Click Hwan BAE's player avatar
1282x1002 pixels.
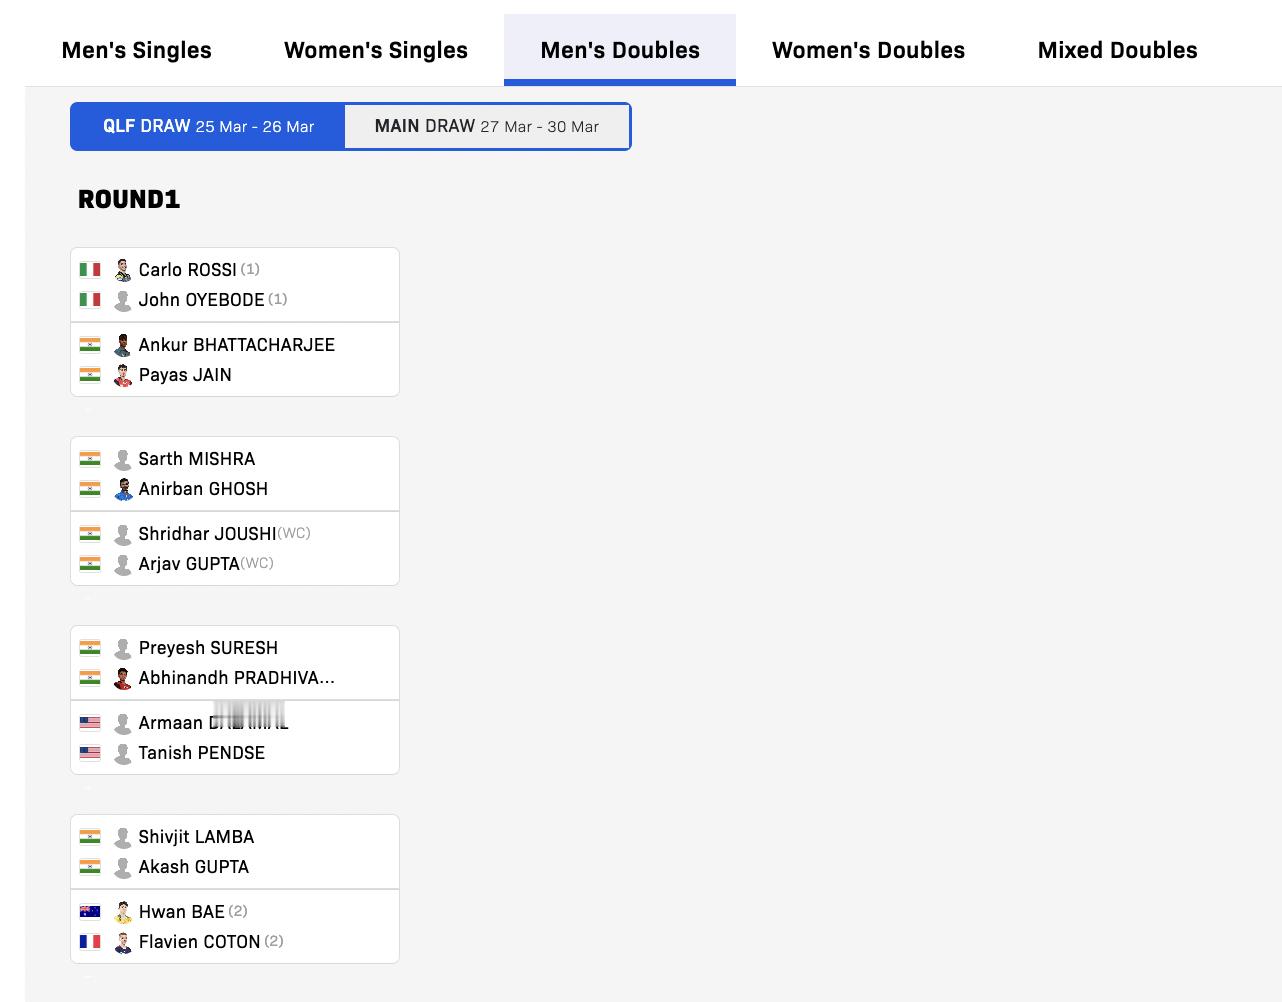click(123, 912)
